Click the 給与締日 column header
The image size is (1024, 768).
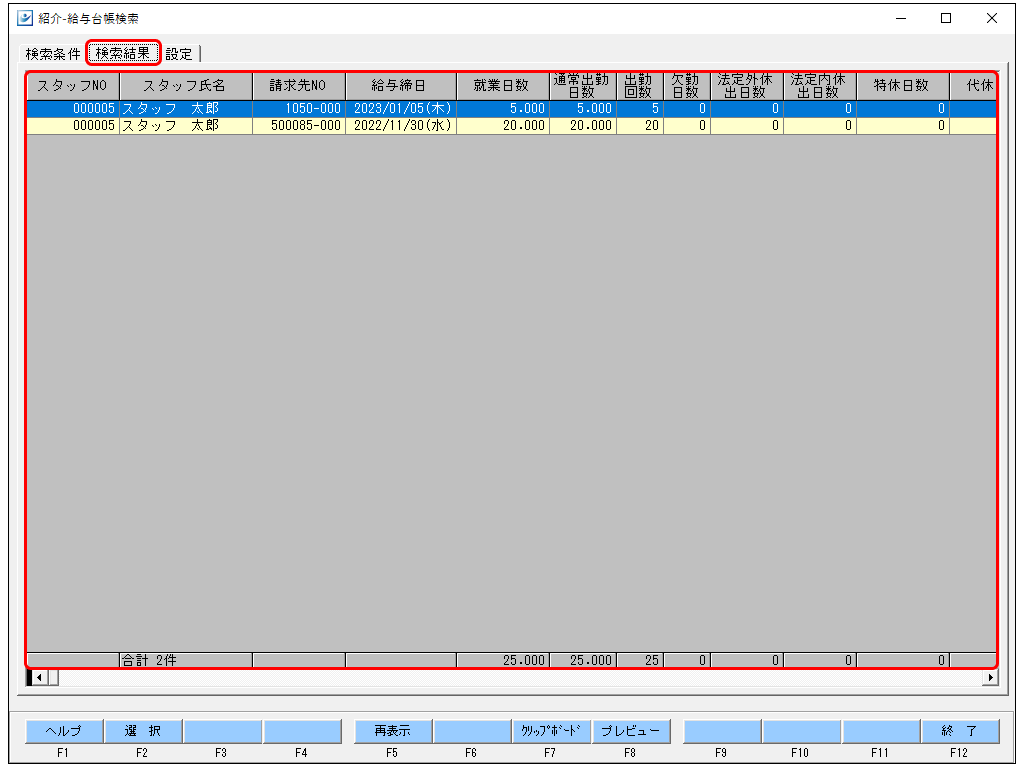coord(401,86)
